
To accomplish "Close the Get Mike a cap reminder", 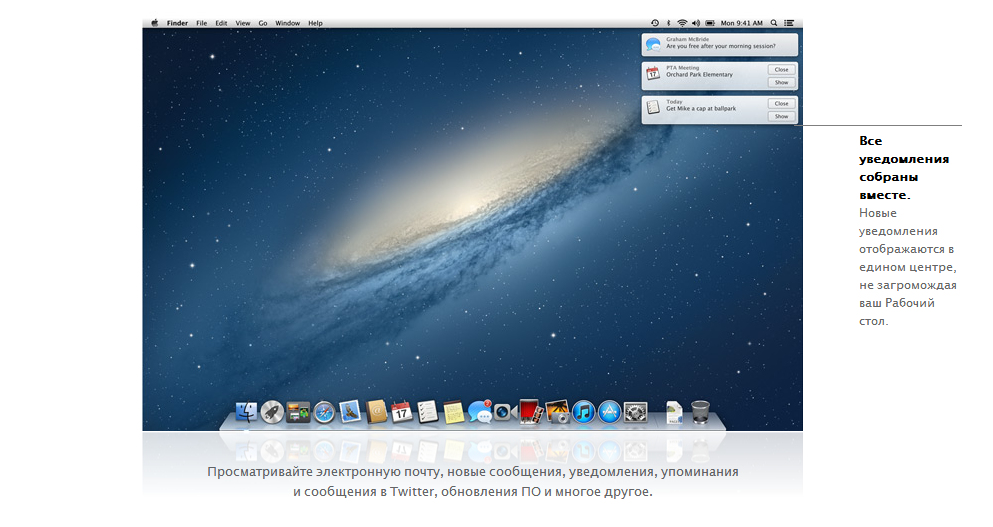I will coord(781,103).
